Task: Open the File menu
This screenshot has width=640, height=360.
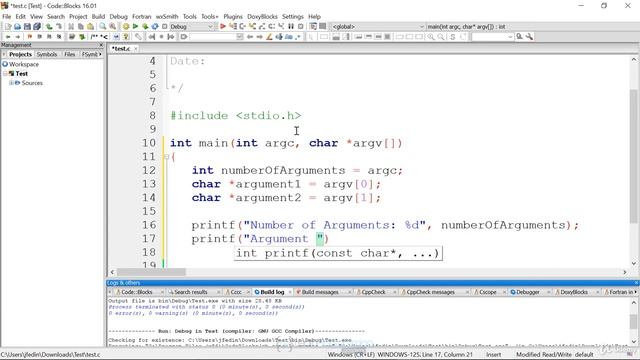Action: point(7,16)
